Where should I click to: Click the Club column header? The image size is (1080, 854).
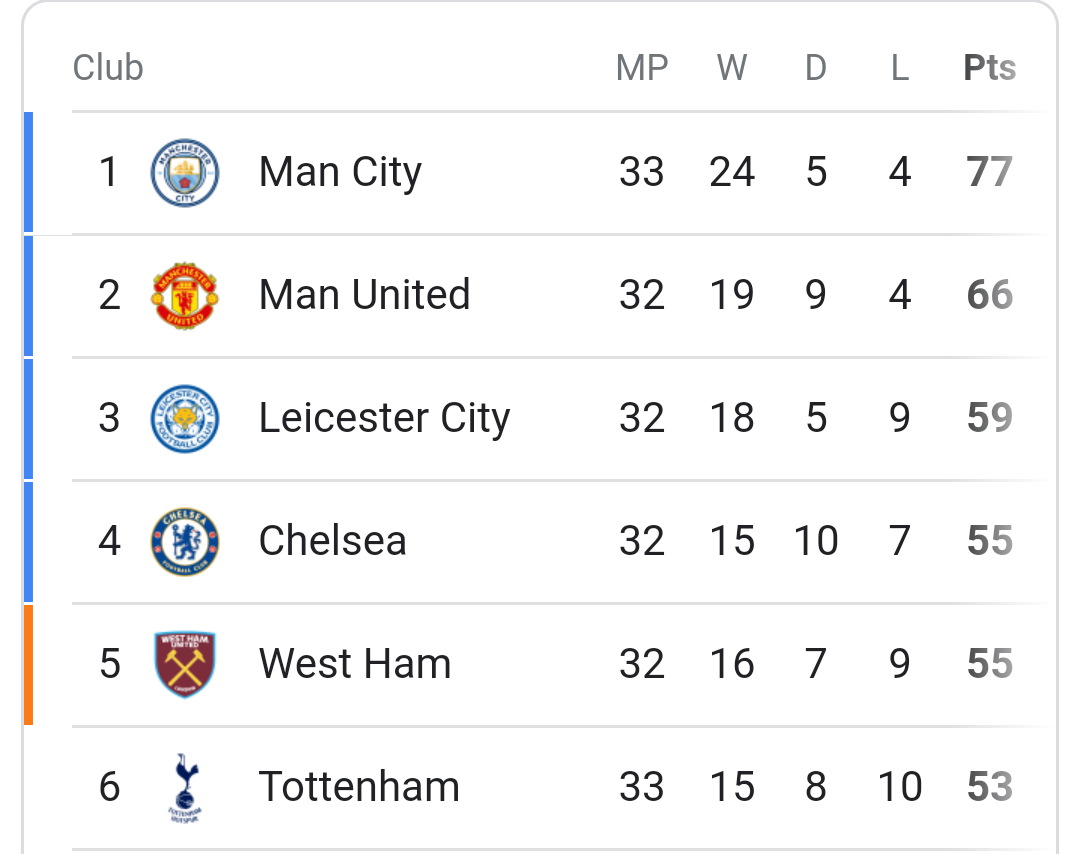tap(108, 67)
